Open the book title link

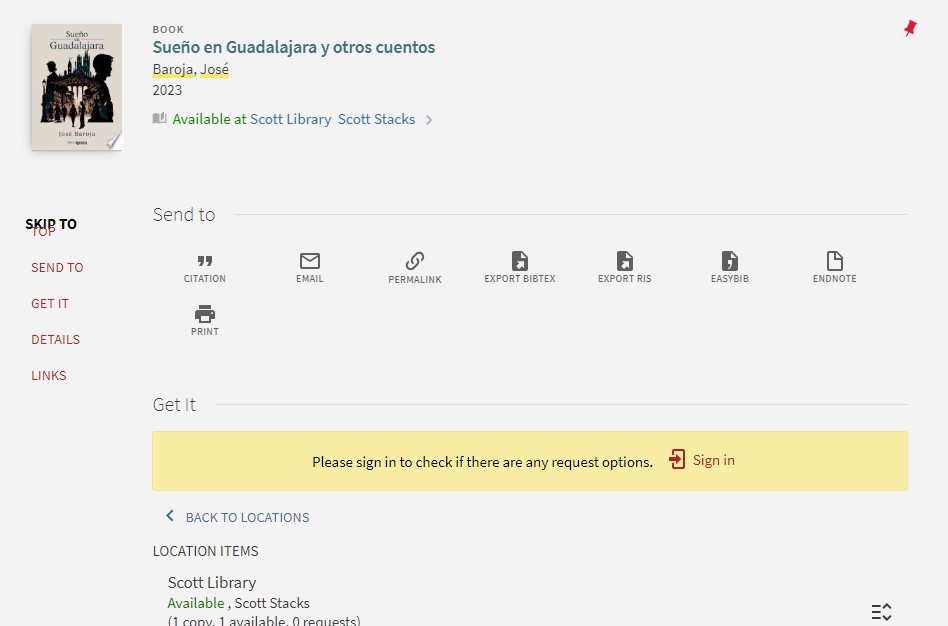293,47
